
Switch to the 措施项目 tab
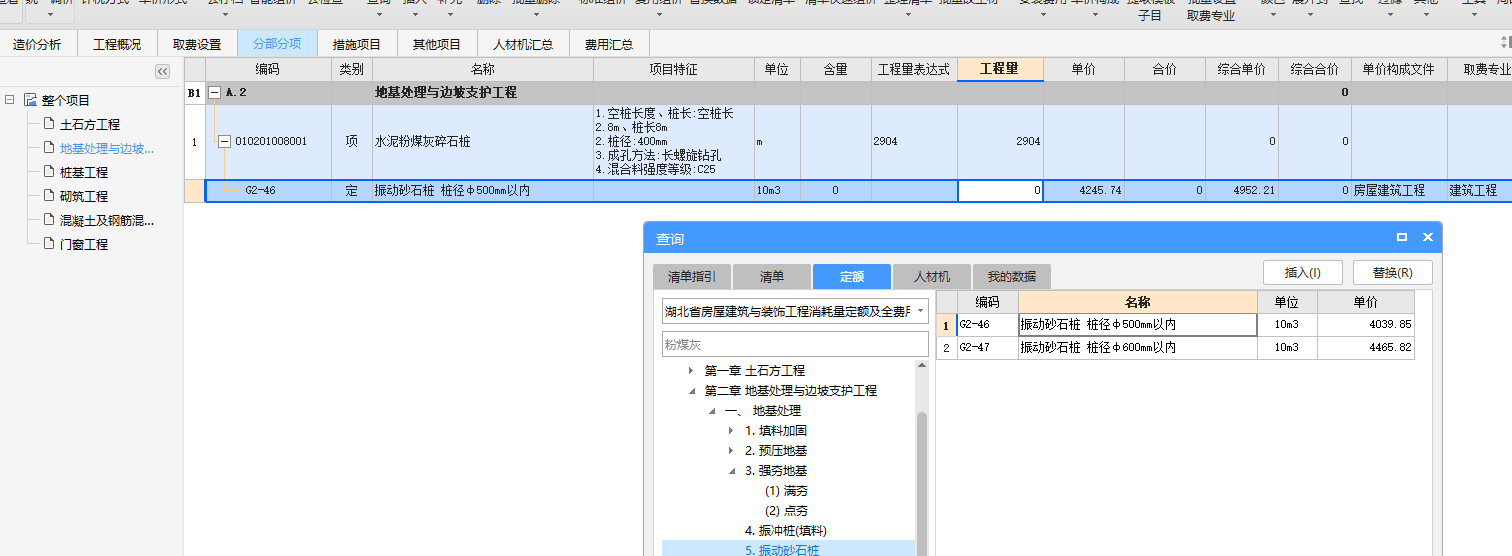(x=357, y=44)
